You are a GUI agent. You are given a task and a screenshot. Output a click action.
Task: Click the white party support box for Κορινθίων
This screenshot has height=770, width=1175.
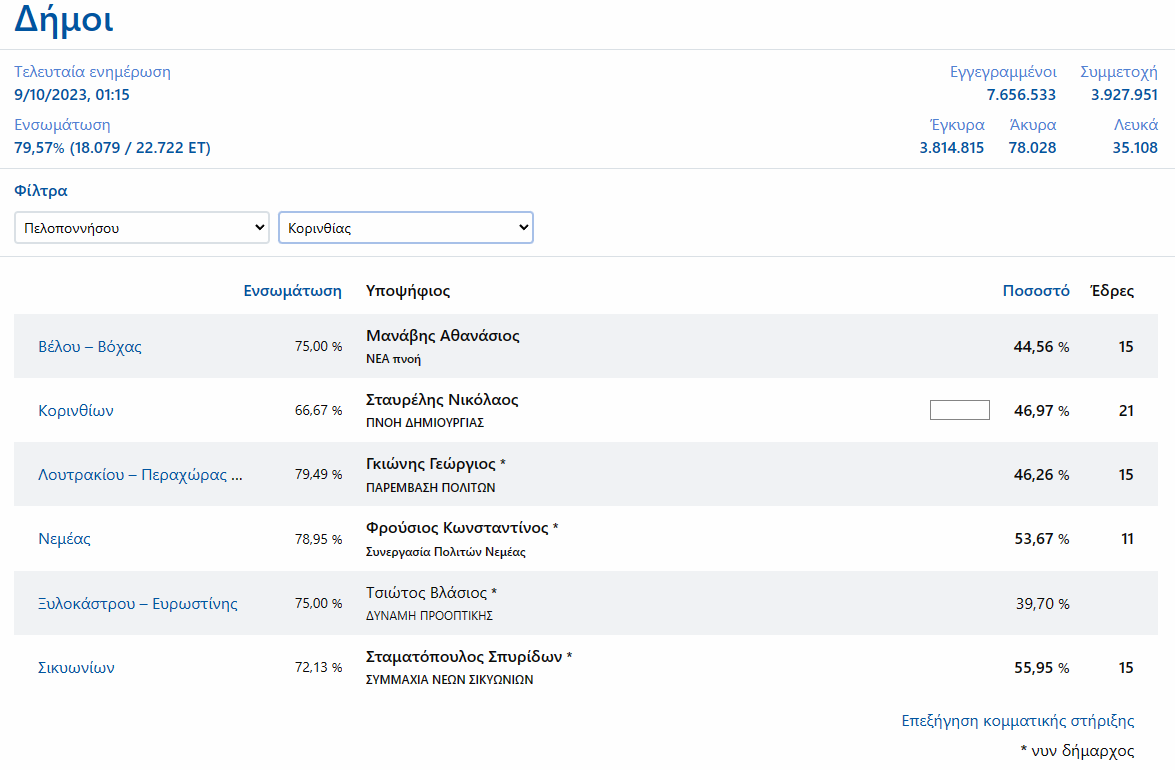(x=959, y=410)
